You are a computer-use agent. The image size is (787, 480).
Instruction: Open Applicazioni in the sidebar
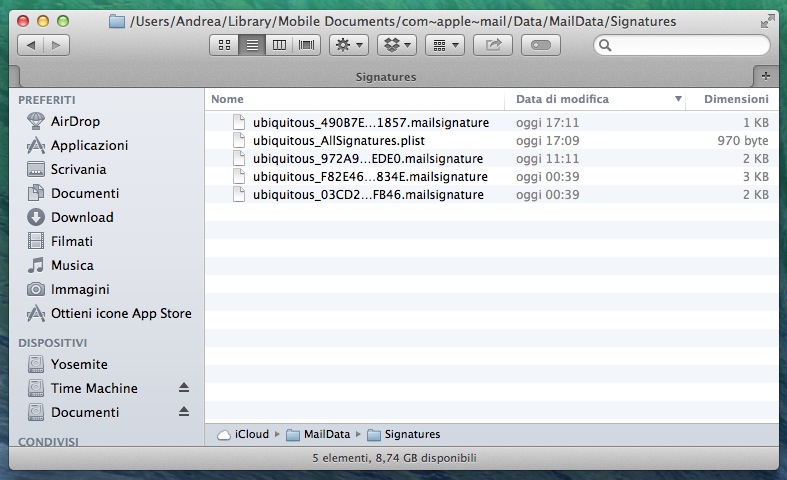[89, 145]
